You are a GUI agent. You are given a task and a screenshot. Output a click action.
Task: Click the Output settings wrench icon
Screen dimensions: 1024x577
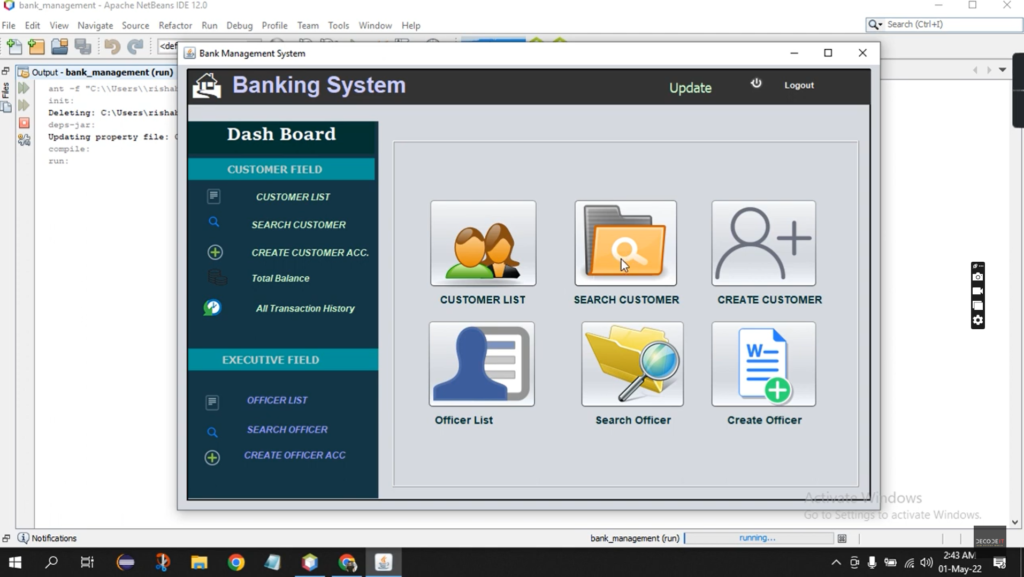point(24,140)
